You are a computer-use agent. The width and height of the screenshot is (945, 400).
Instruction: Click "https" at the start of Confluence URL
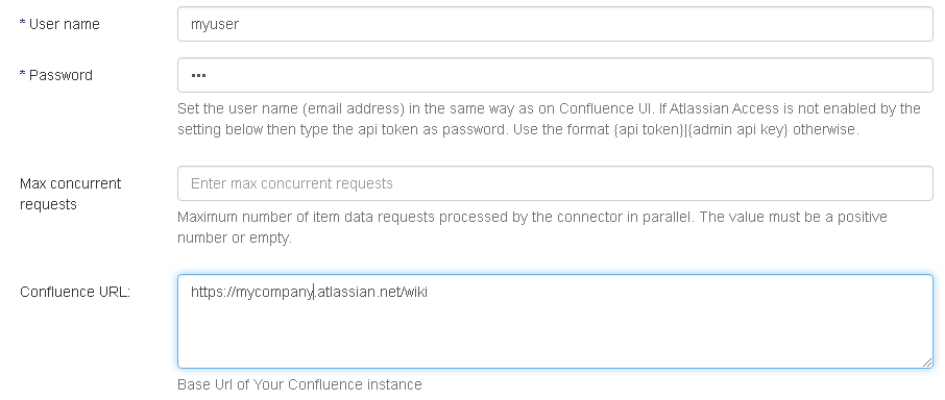click(x=204, y=292)
